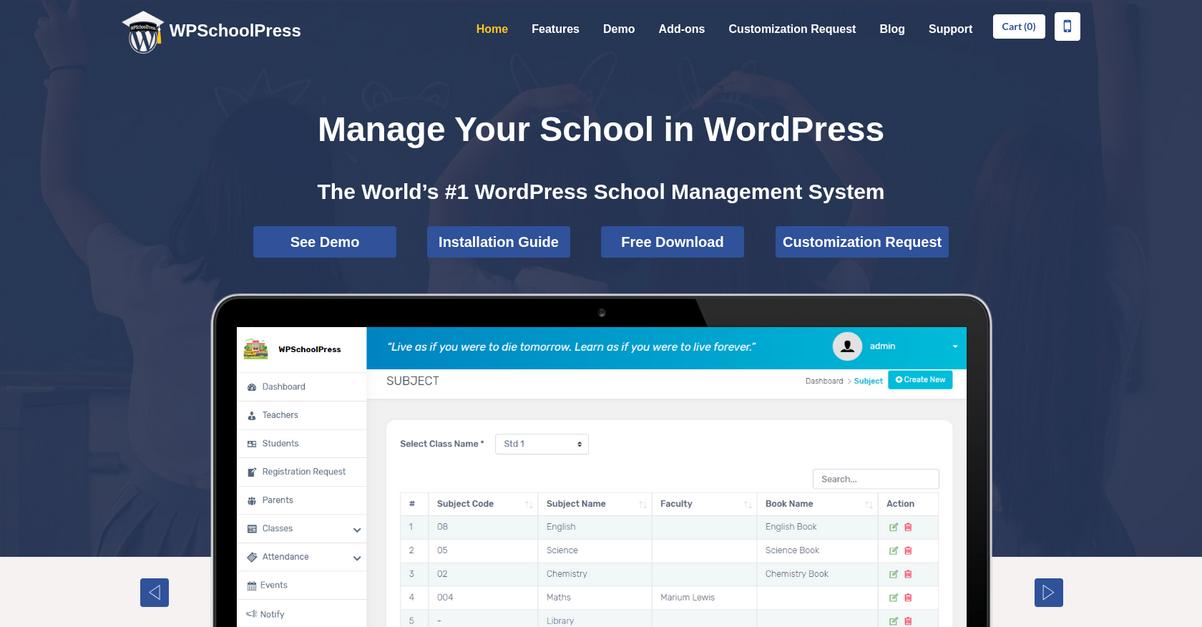Open the Home menu item
Screen dimensions: 1202x627
point(492,29)
